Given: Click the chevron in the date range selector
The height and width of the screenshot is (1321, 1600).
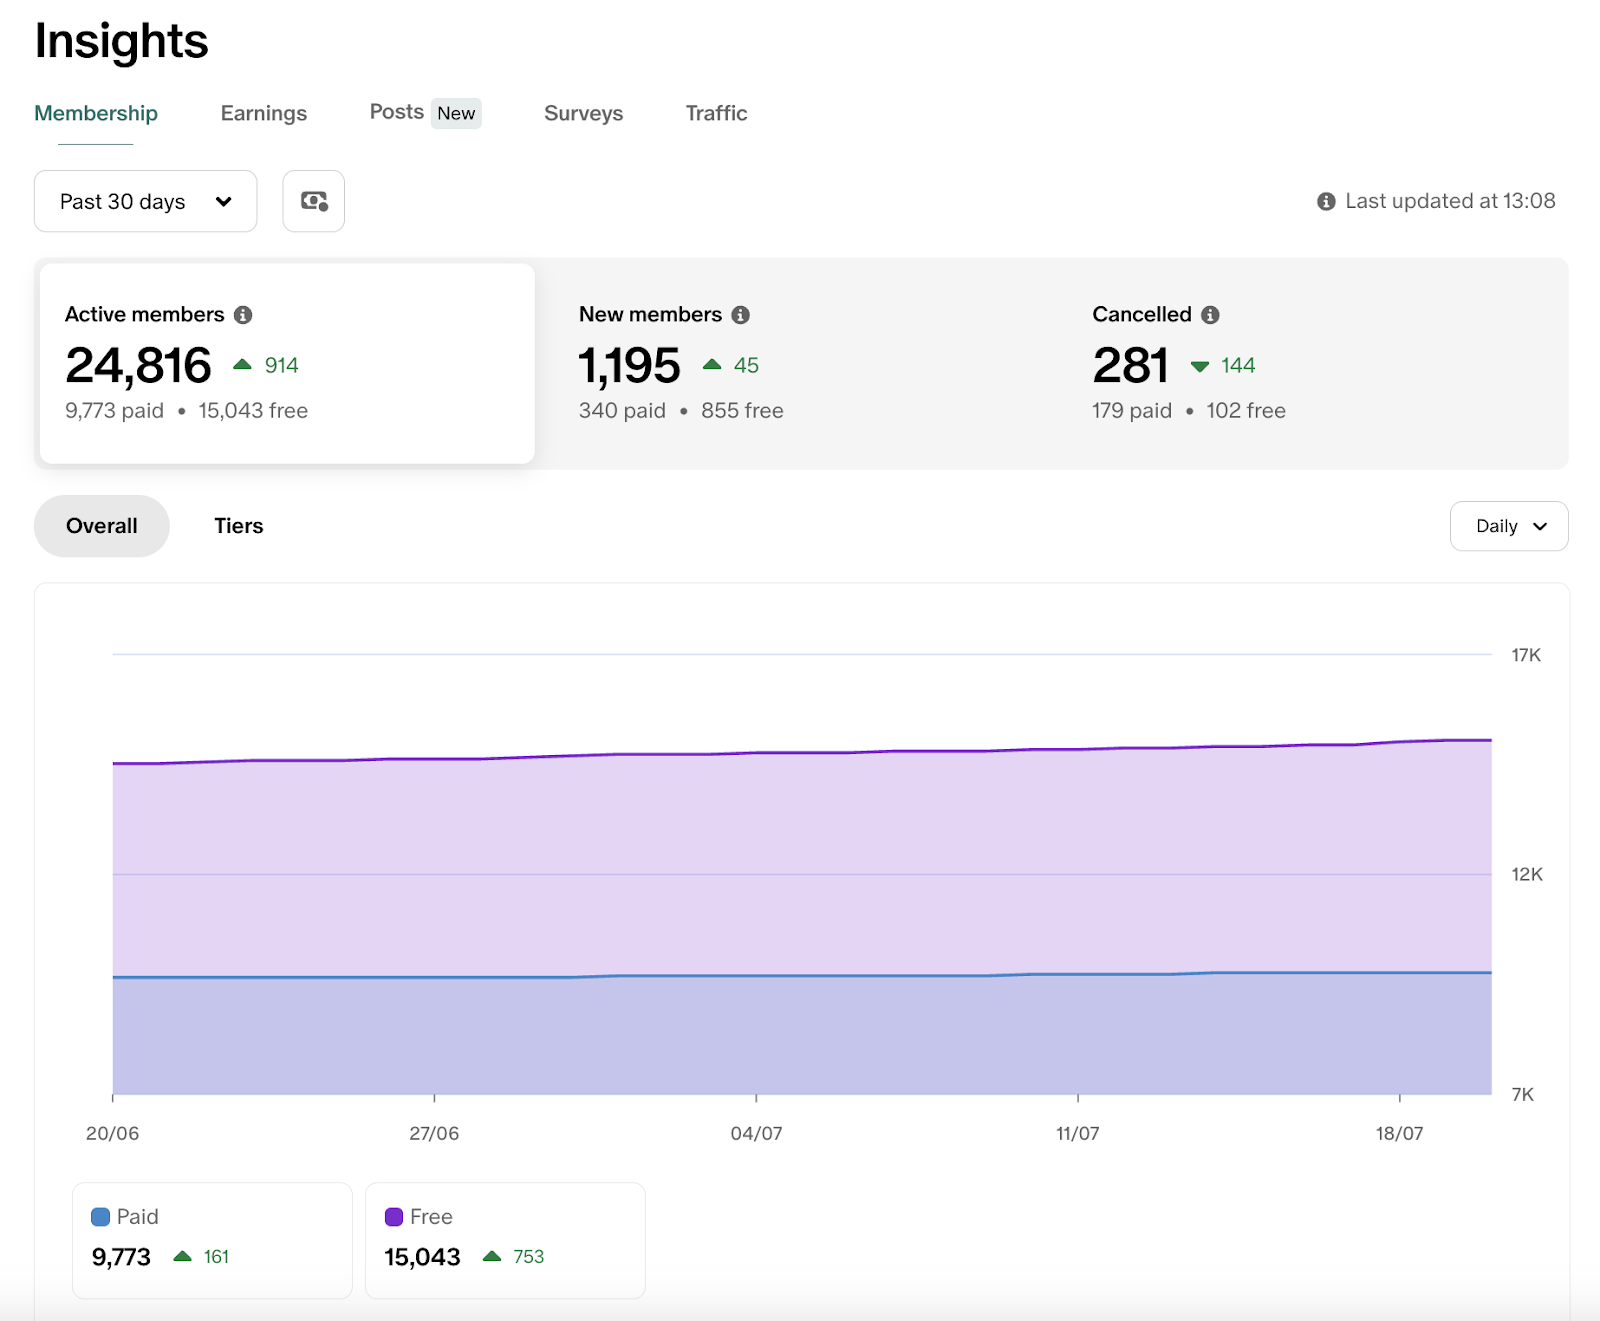Looking at the screenshot, I should pyautogui.click(x=224, y=202).
